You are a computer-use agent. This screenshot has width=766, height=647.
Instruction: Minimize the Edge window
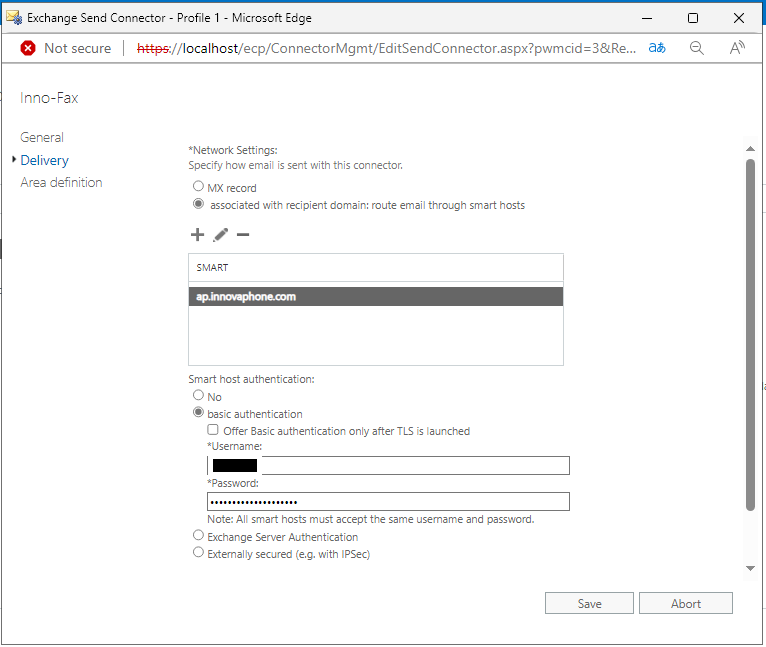(647, 18)
